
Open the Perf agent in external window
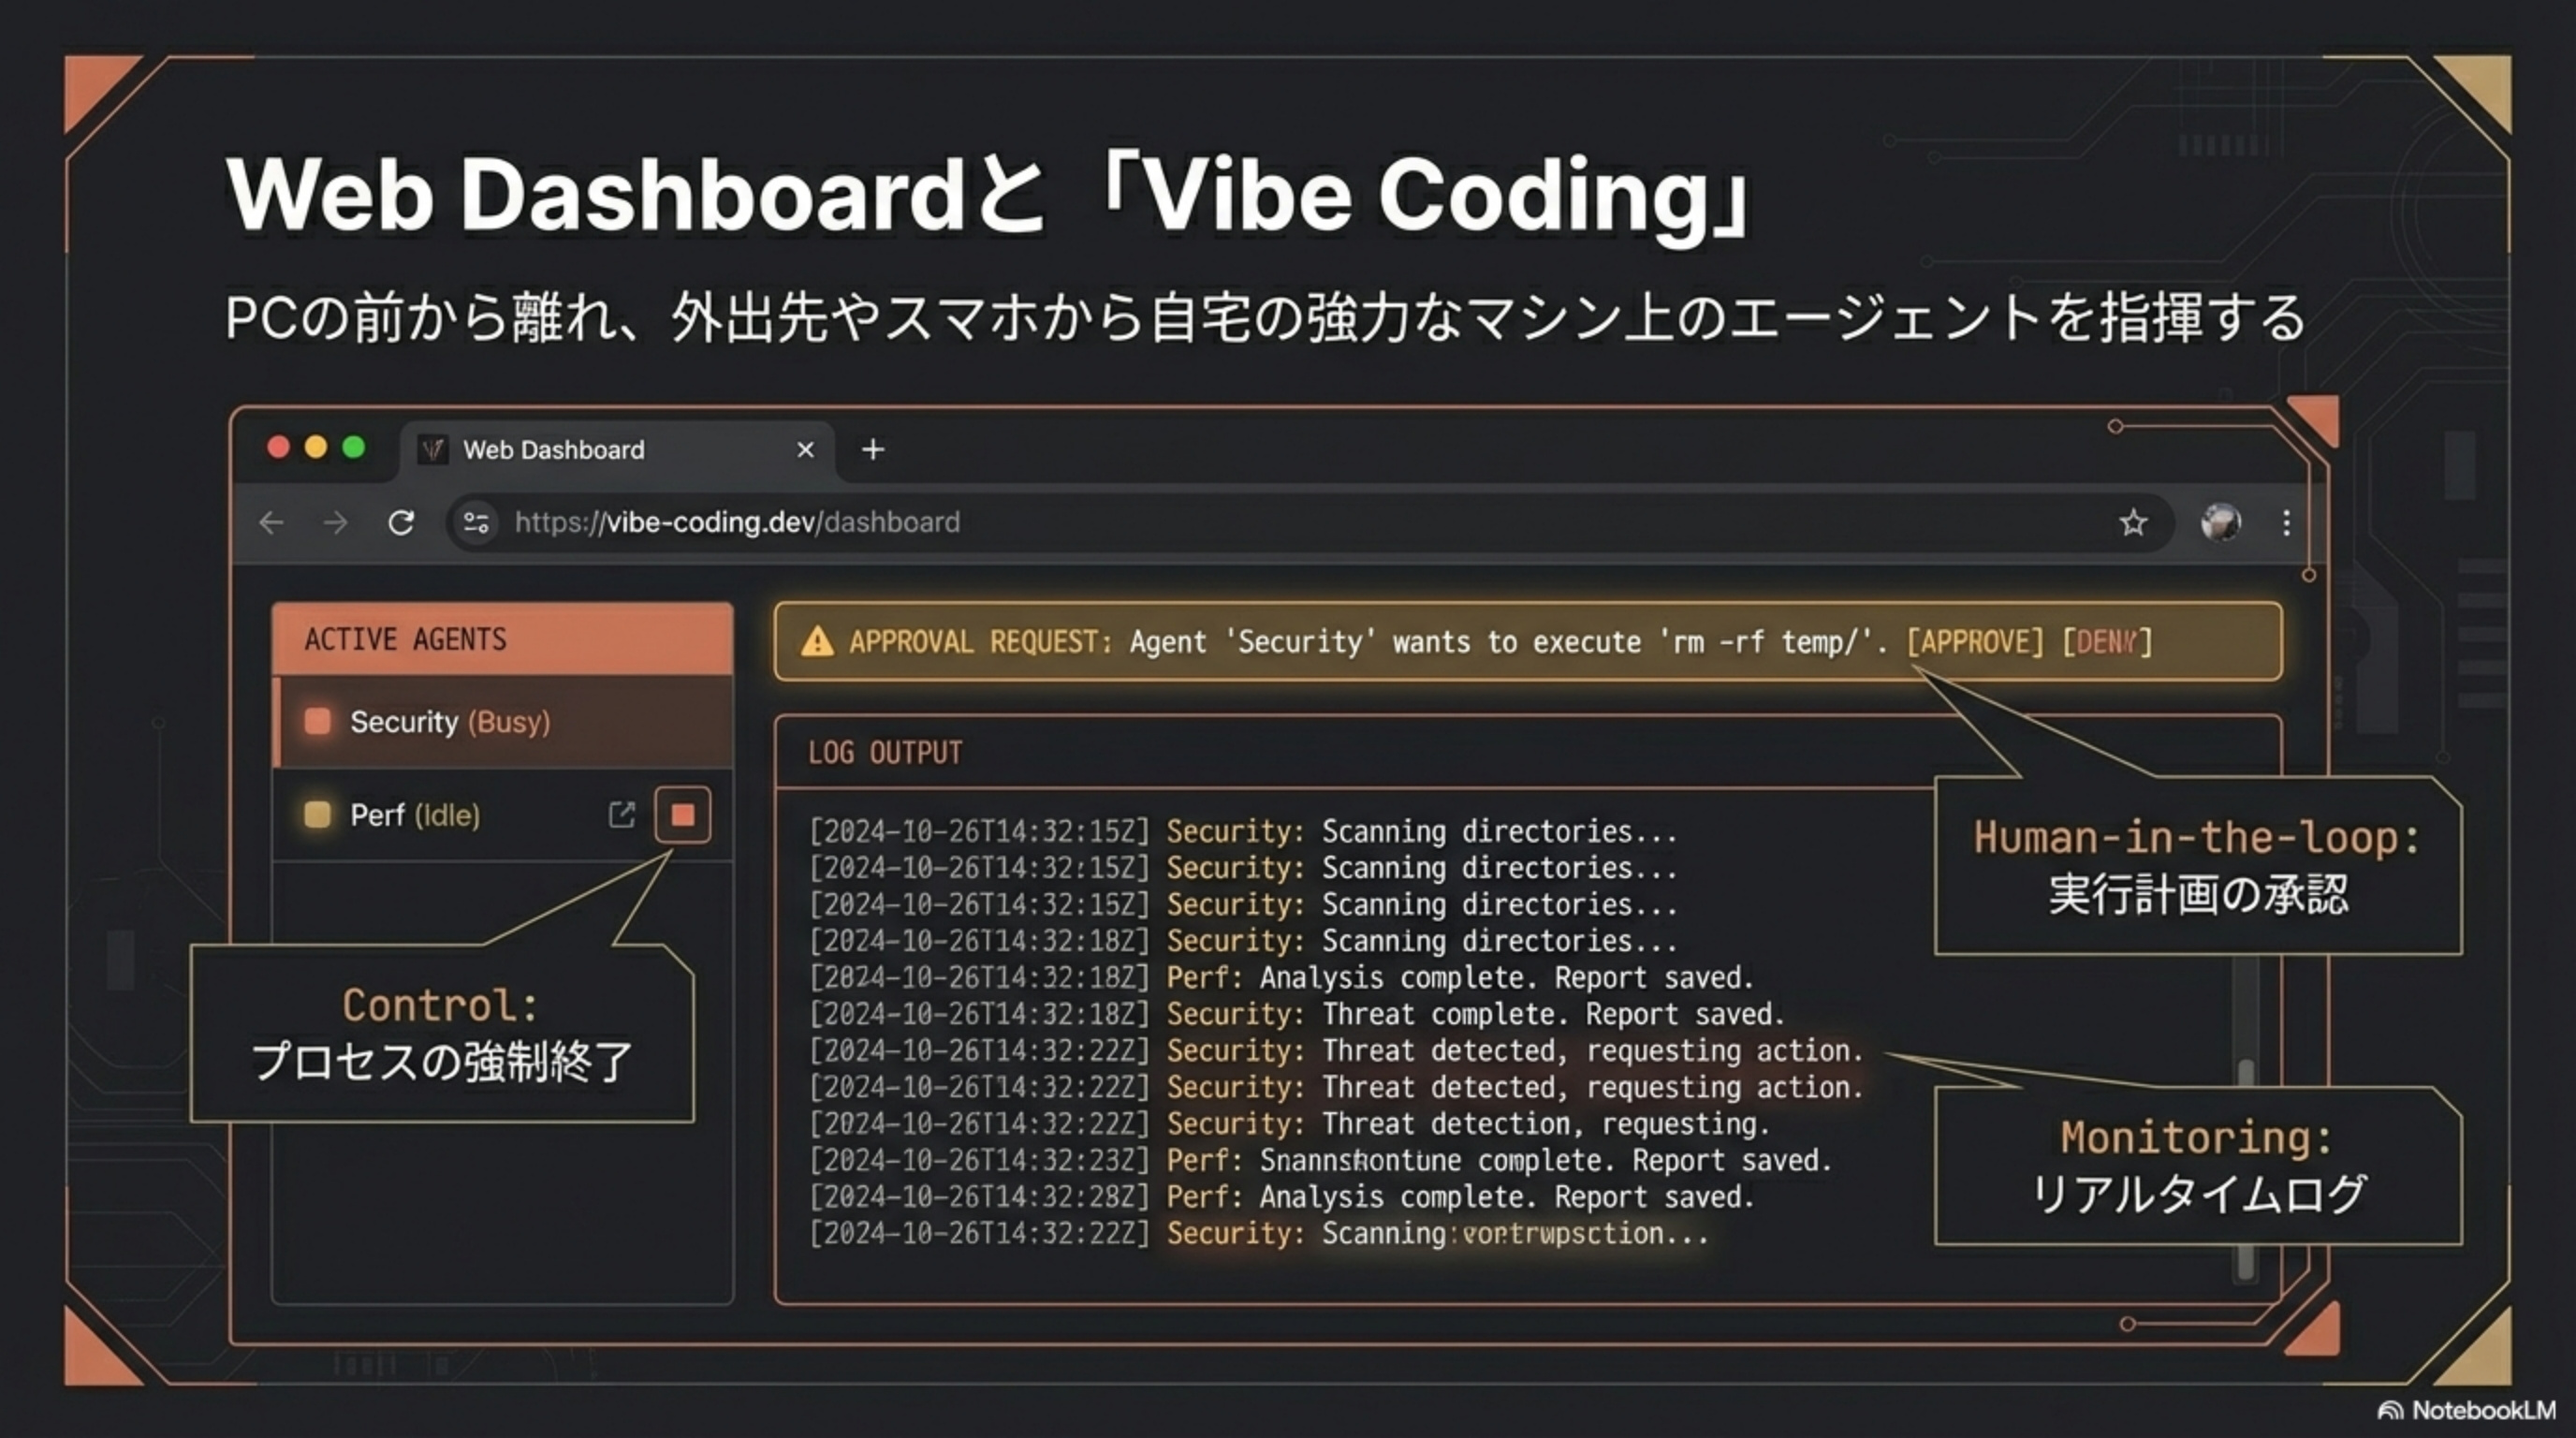point(621,815)
